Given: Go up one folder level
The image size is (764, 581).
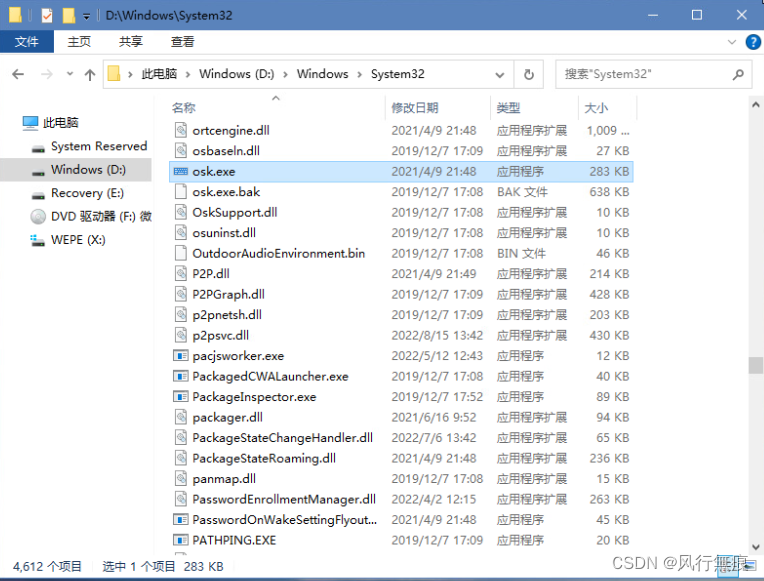Looking at the screenshot, I should [x=90, y=74].
